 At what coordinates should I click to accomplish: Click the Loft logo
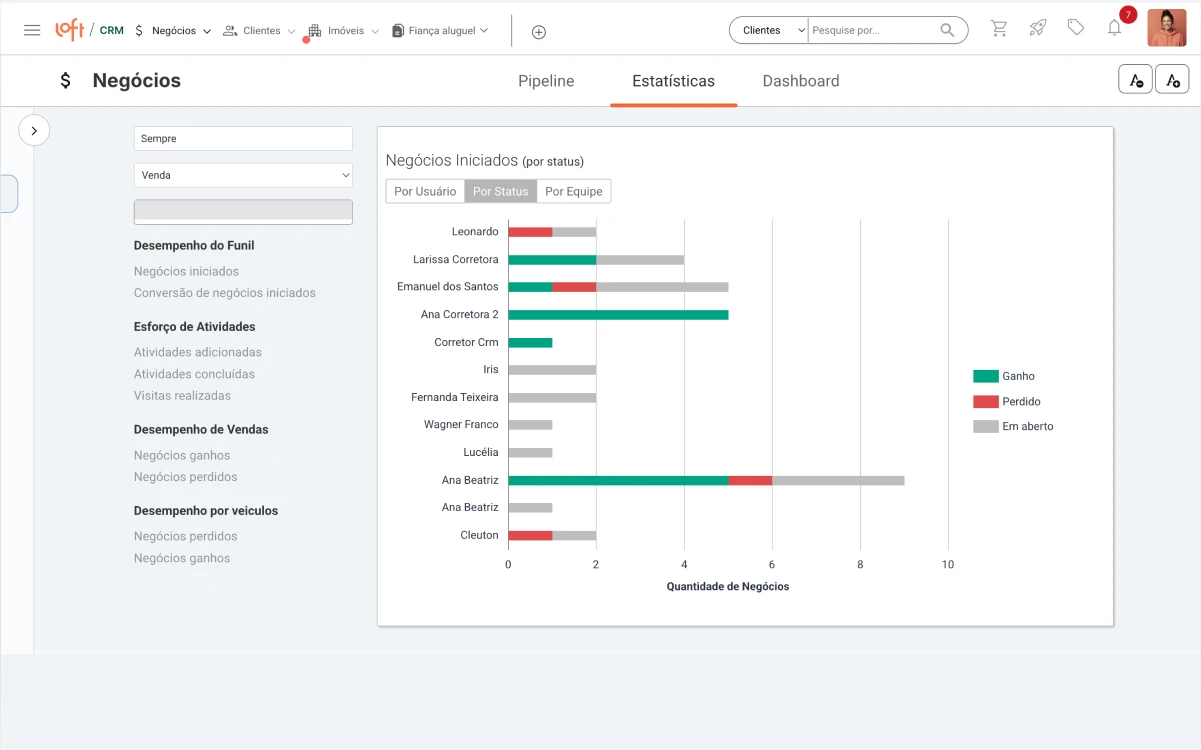69,30
